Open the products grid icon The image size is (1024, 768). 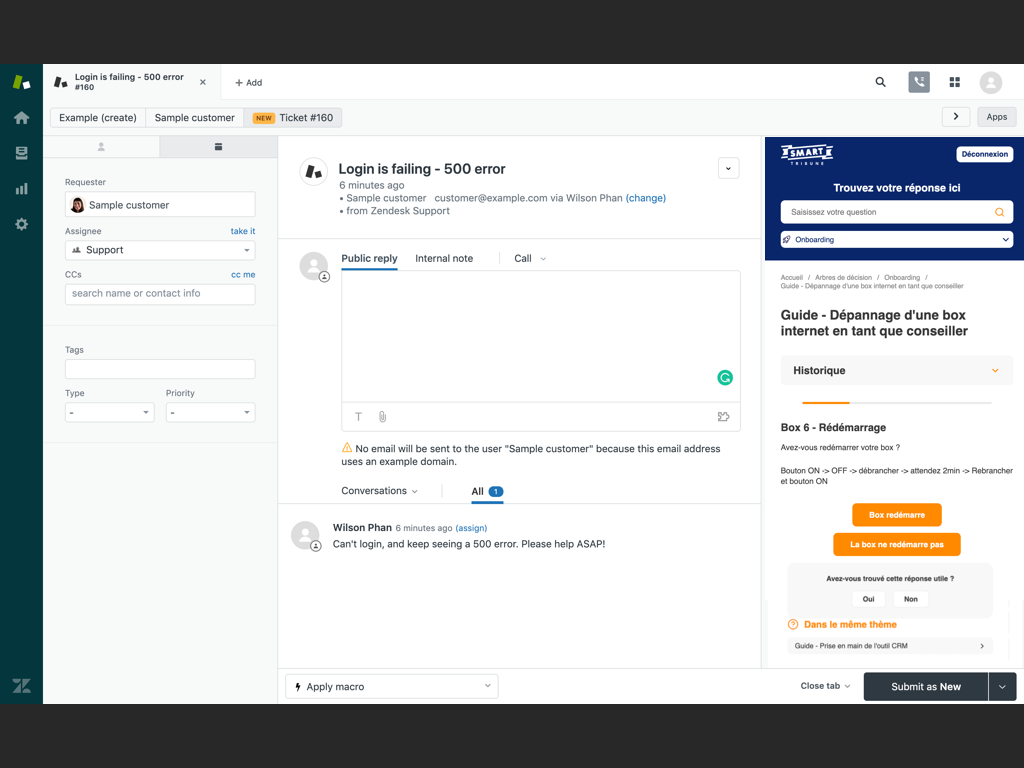(954, 82)
